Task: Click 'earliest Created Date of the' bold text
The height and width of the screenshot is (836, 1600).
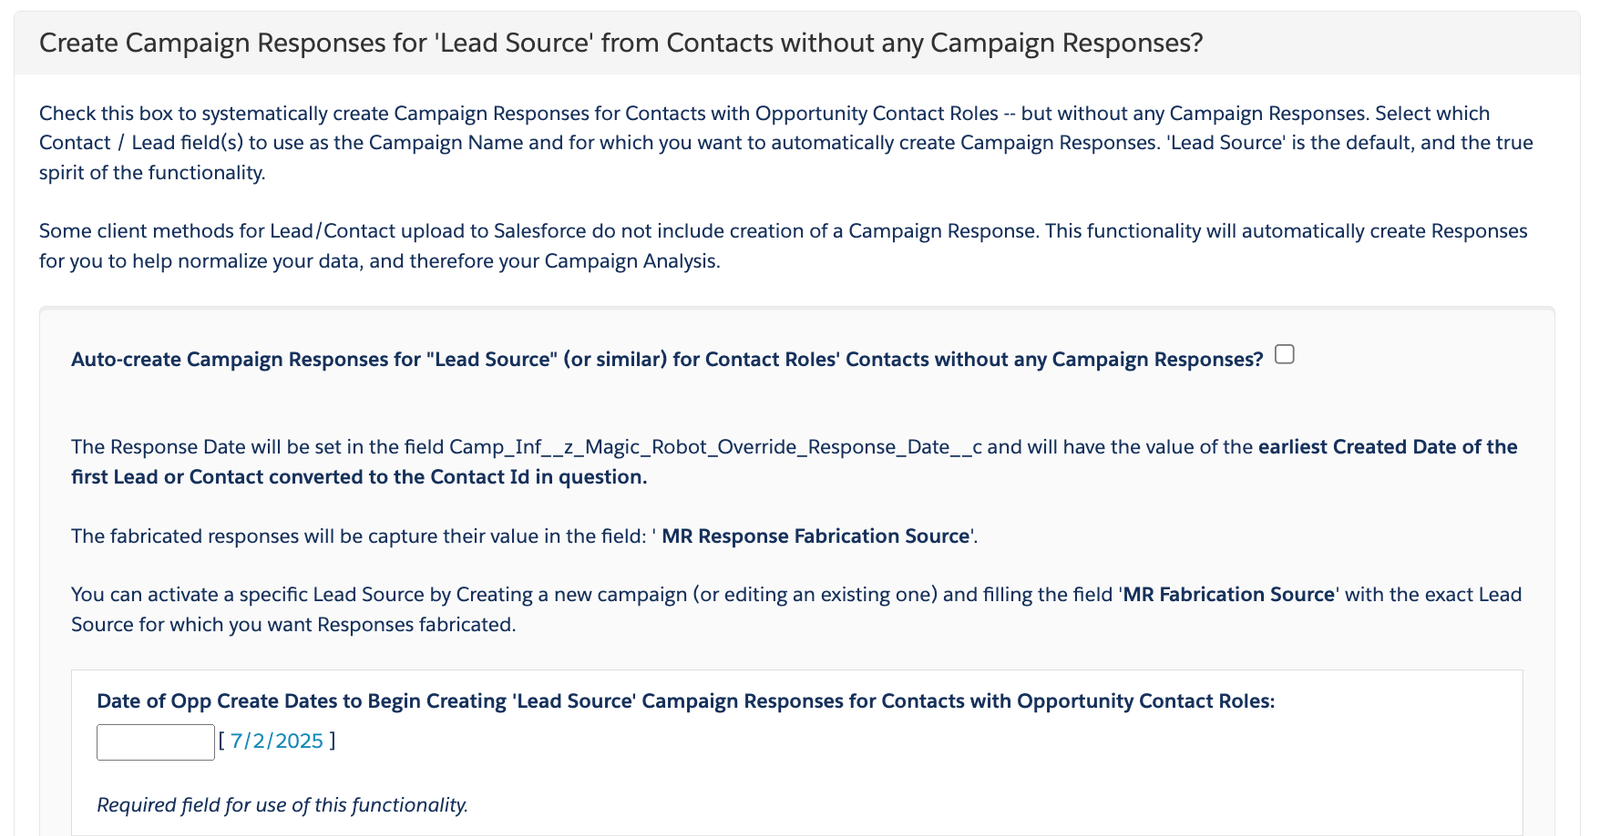Action: pos(1388,447)
